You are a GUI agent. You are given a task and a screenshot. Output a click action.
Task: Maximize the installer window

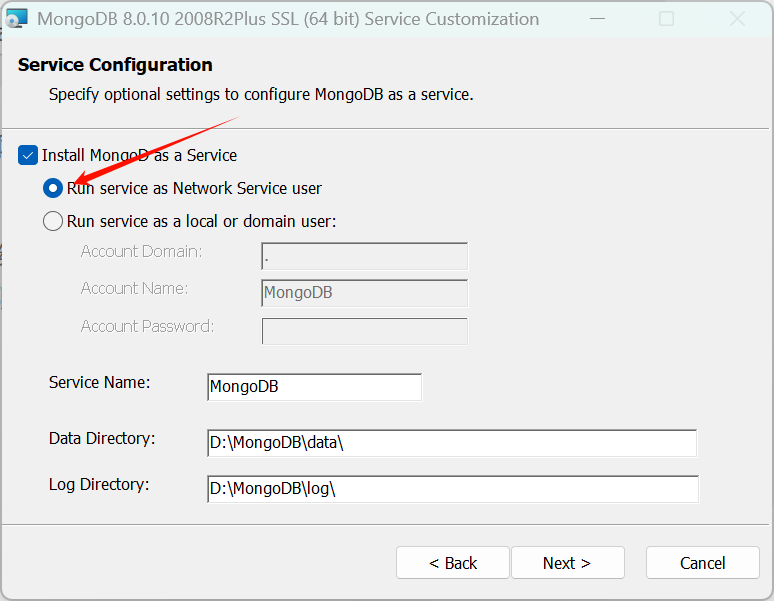(x=667, y=19)
